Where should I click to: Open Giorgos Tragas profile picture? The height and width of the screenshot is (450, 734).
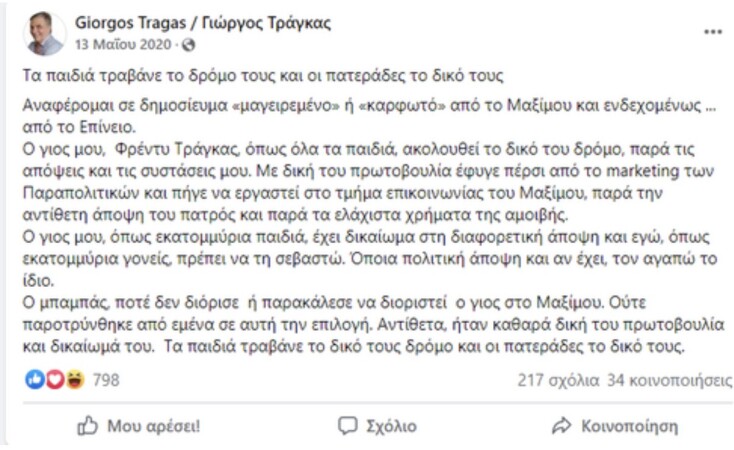click(x=44, y=33)
